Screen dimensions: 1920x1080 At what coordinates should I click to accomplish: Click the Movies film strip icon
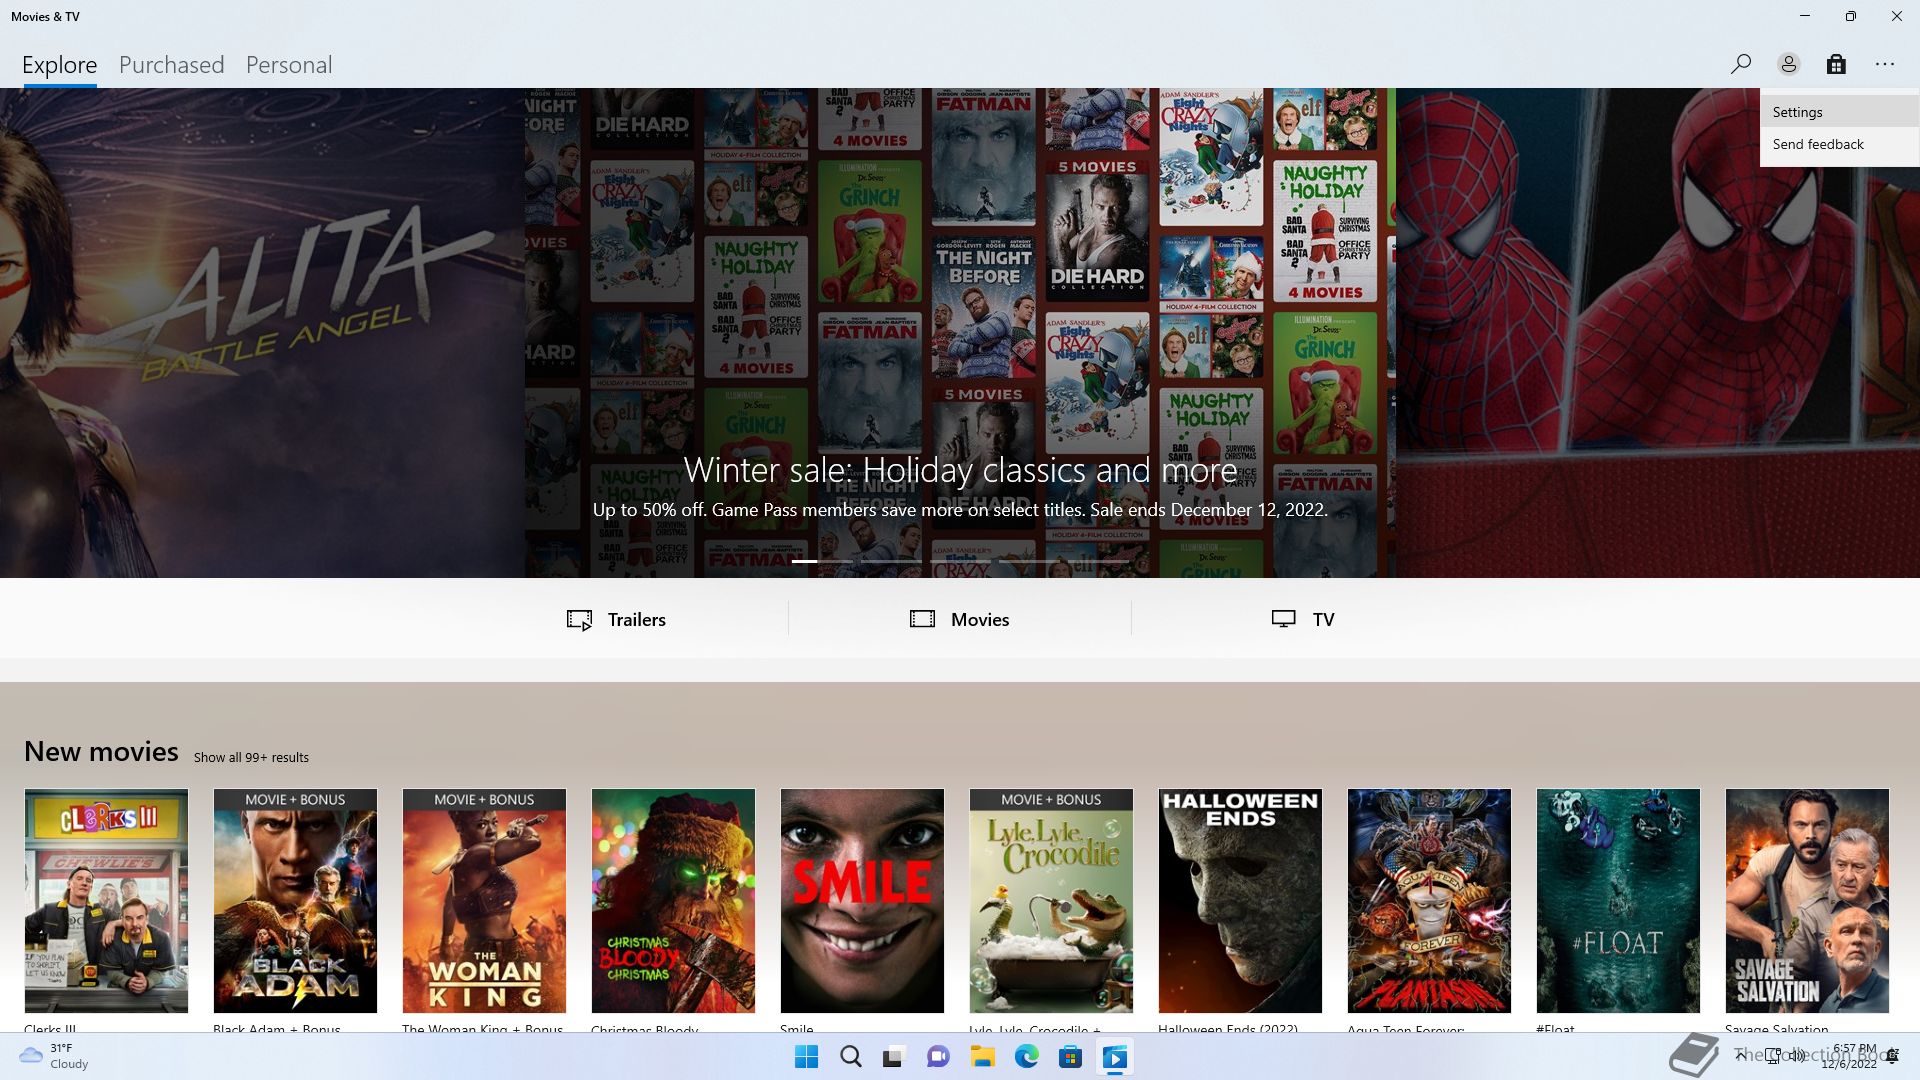click(922, 619)
